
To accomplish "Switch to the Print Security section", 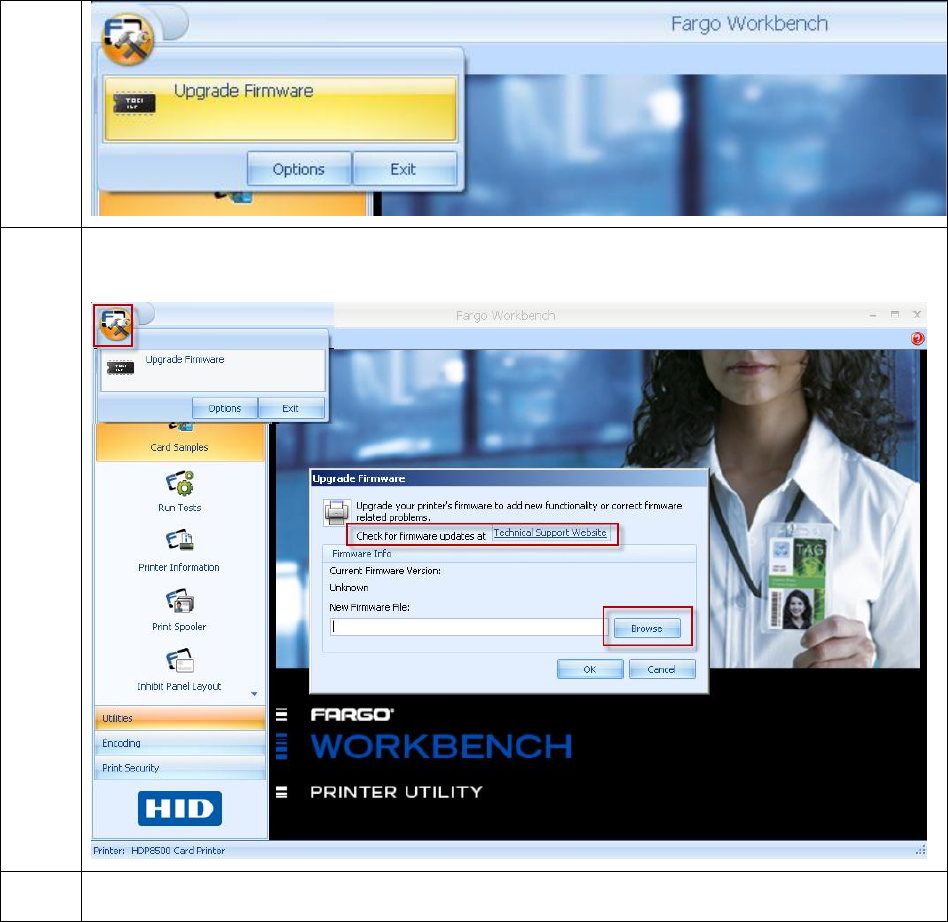I will (180, 768).
